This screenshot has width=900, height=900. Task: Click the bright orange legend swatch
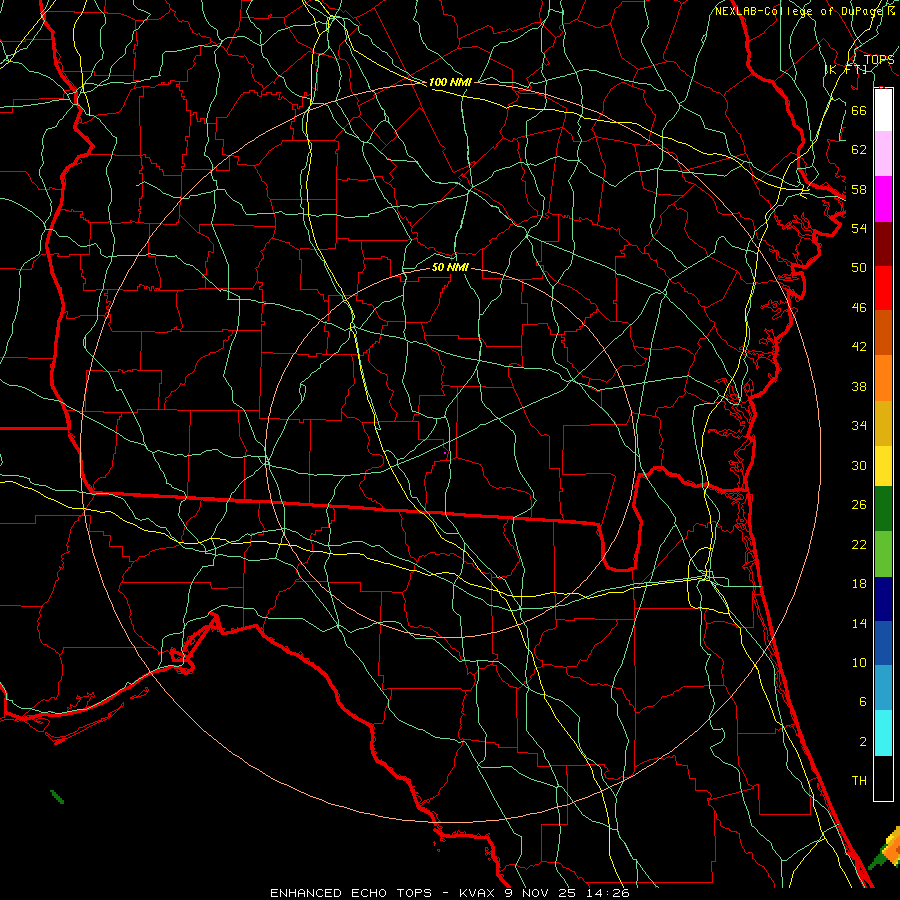[x=883, y=377]
